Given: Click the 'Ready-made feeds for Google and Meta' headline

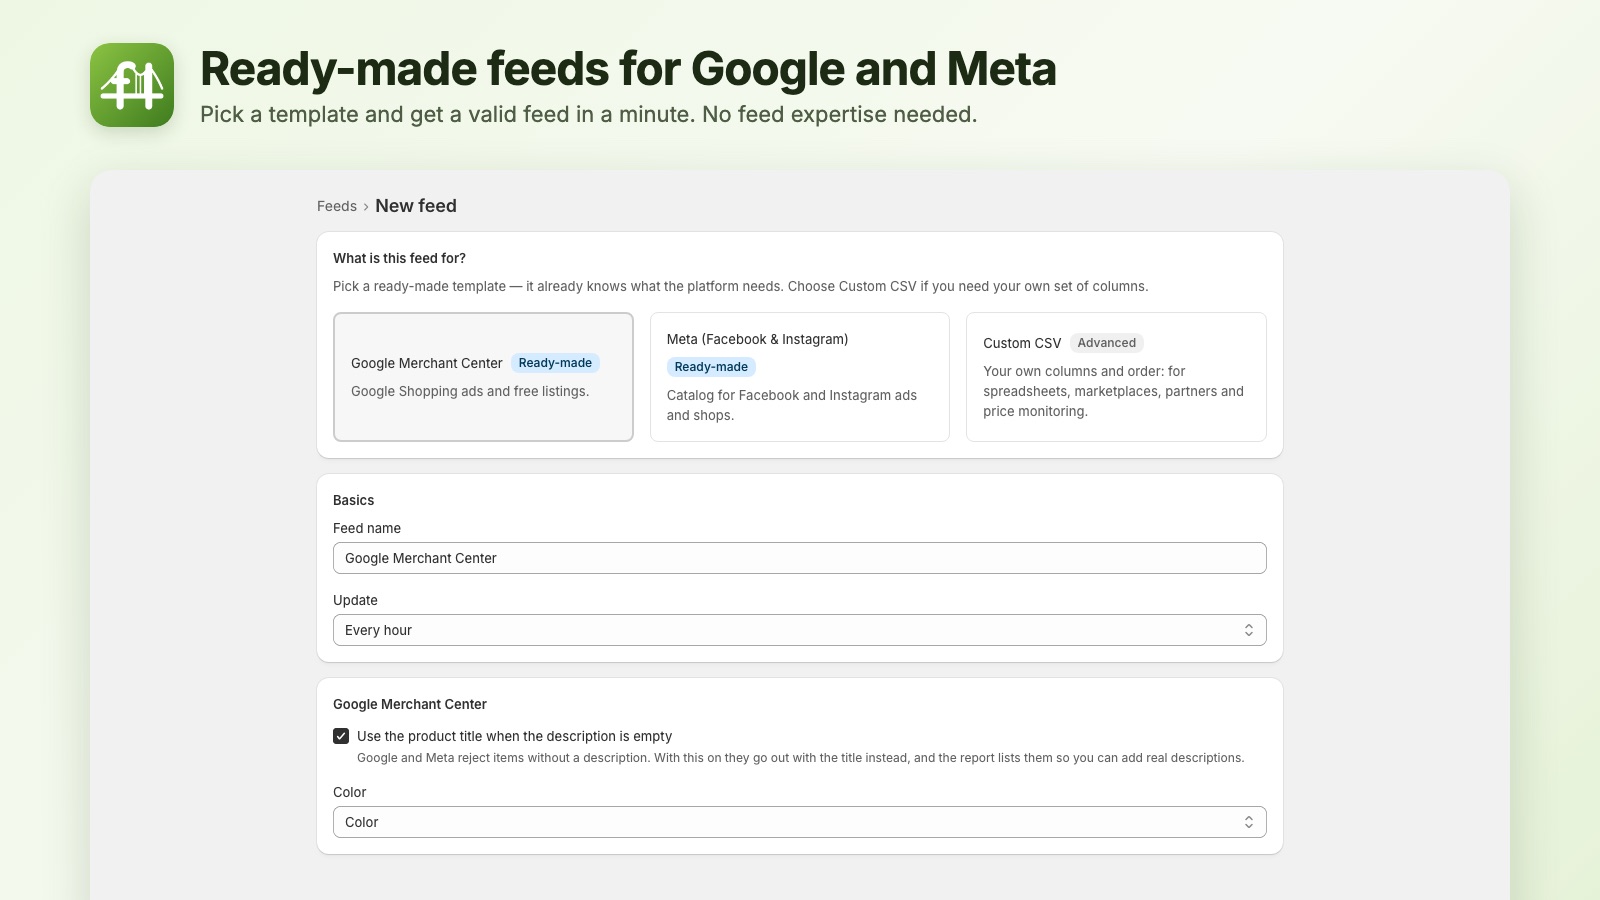Looking at the screenshot, I should coord(628,69).
